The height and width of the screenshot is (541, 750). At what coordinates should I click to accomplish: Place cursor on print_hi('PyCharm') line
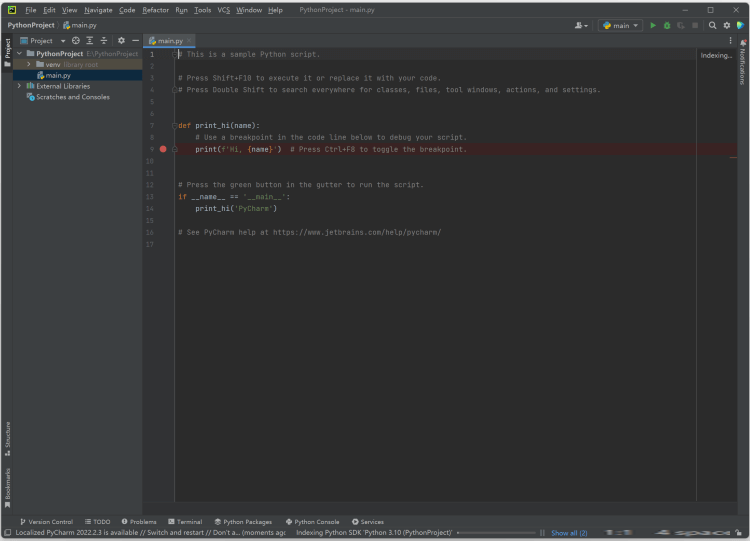pyautogui.click(x=236, y=209)
